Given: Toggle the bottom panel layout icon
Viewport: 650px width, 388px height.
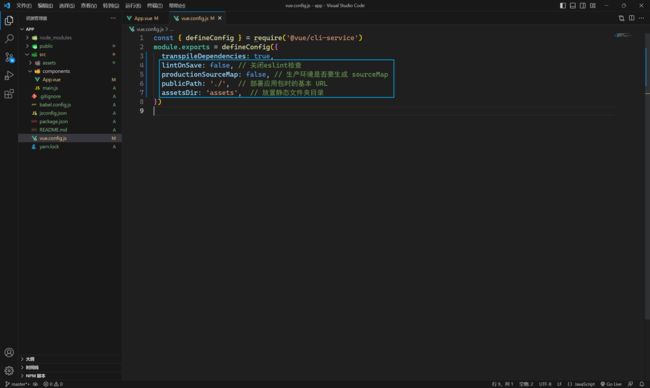Looking at the screenshot, I should click(x=572, y=5).
